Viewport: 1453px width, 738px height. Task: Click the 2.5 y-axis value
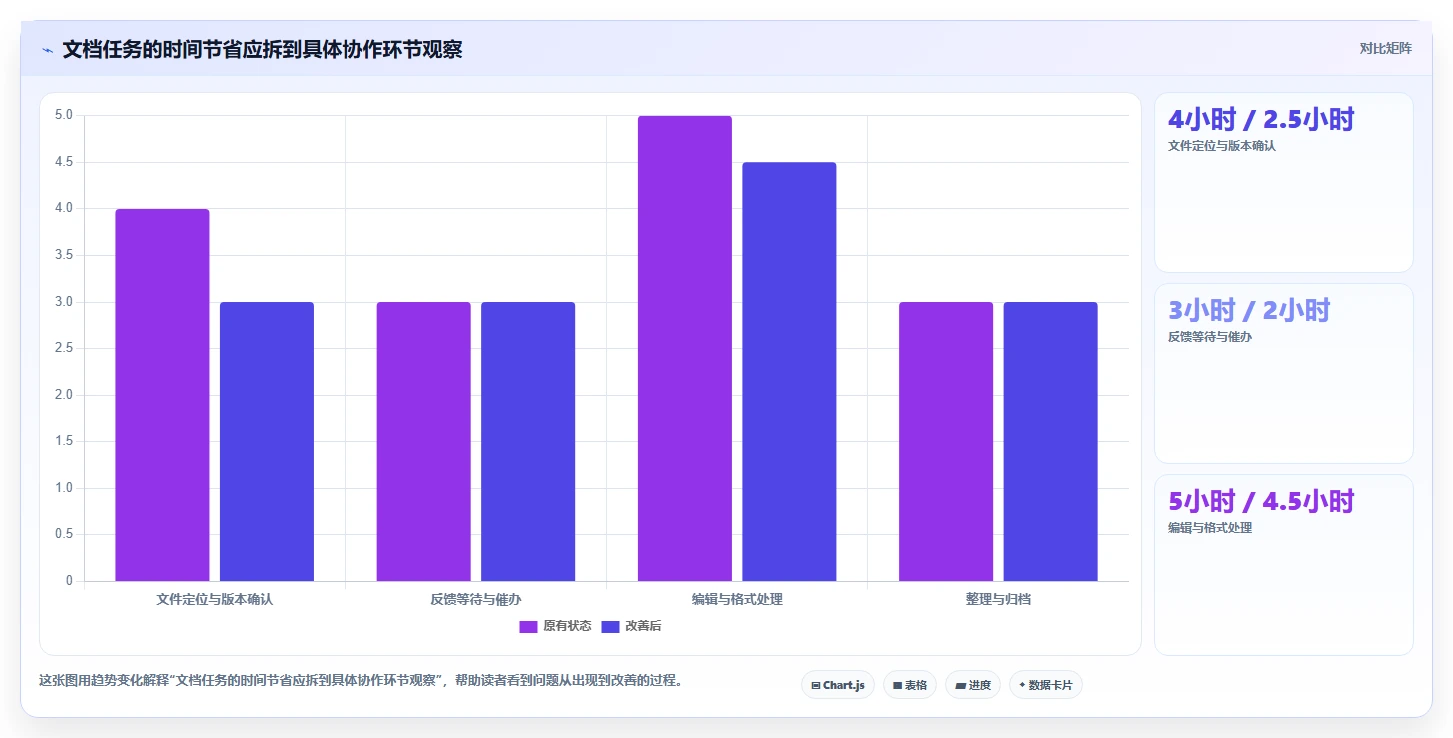click(x=64, y=348)
